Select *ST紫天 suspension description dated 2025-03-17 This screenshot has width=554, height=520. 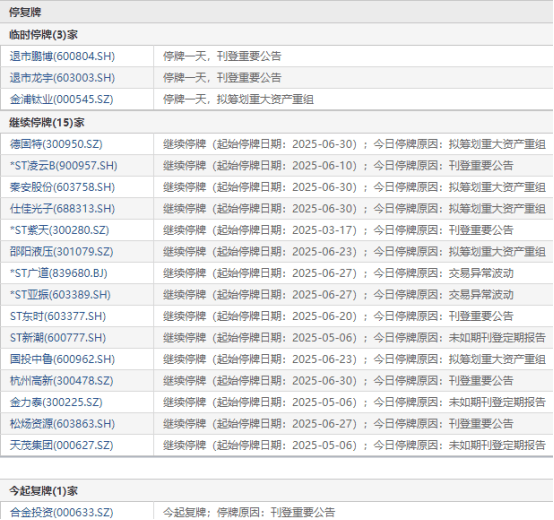coord(338,230)
